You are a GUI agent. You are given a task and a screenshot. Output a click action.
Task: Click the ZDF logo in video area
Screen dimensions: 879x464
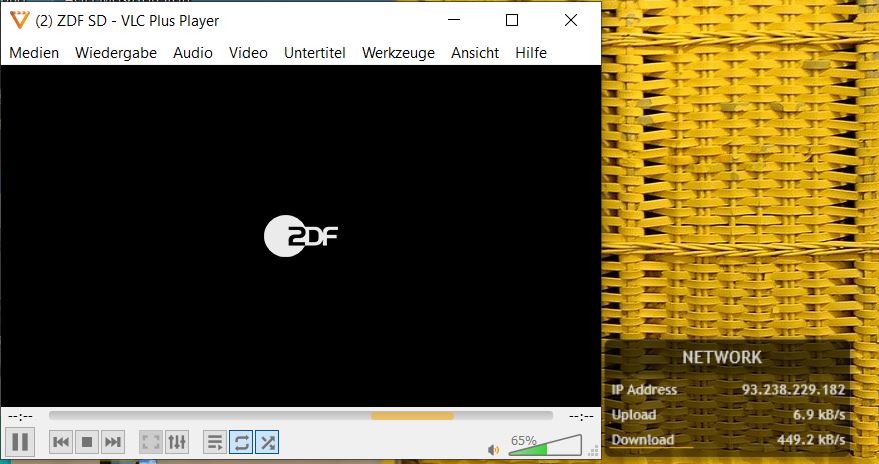(301, 236)
